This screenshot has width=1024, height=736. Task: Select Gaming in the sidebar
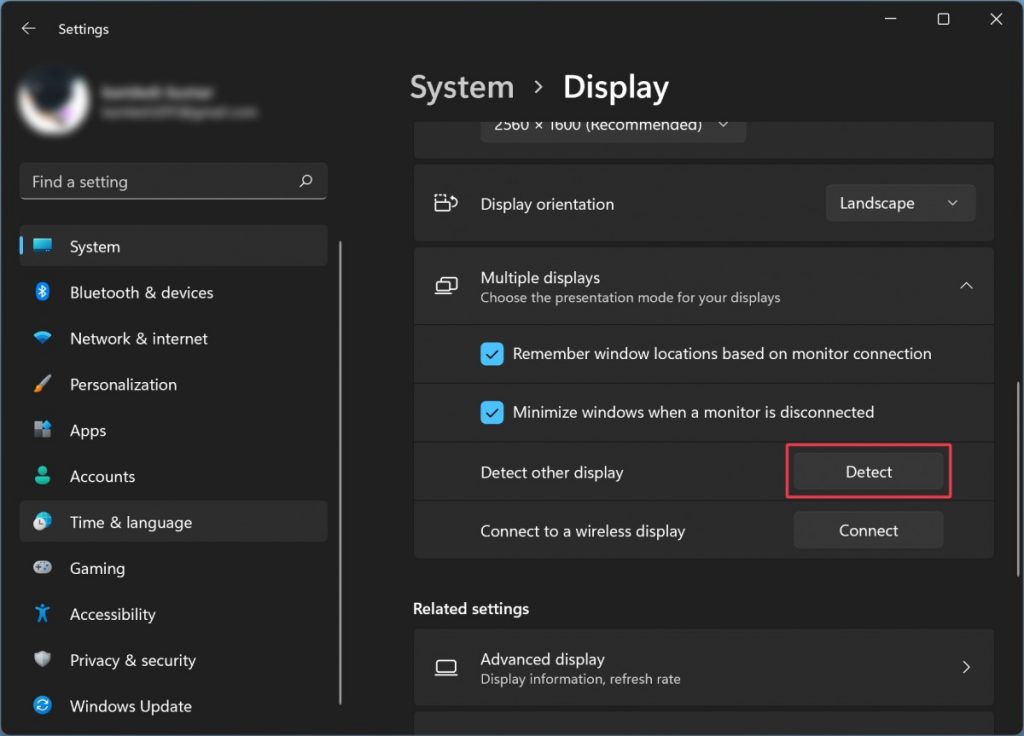click(x=97, y=568)
